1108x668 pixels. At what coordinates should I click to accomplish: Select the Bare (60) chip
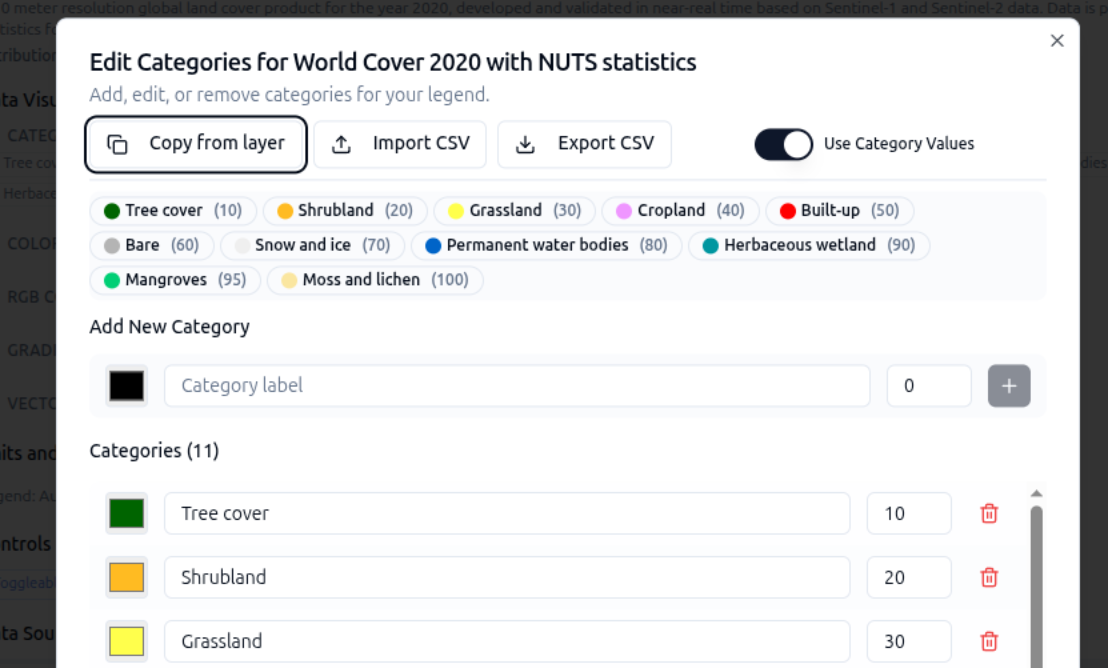151,245
